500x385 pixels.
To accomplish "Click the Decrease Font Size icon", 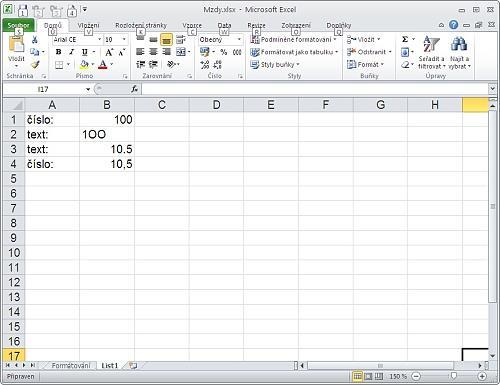I will [122, 52].
